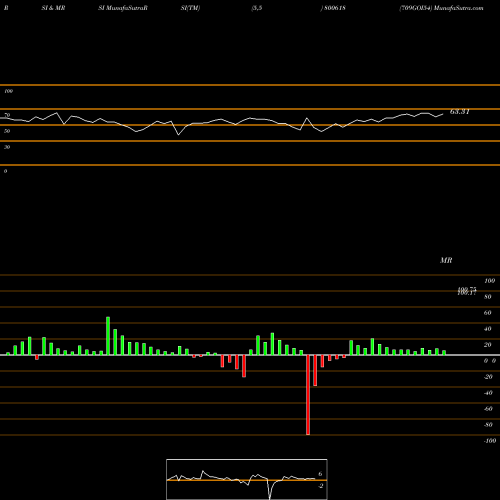Click the RSI axis label 30
The height and width of the screenshot is (500, 500).
(x=7, y=147)
